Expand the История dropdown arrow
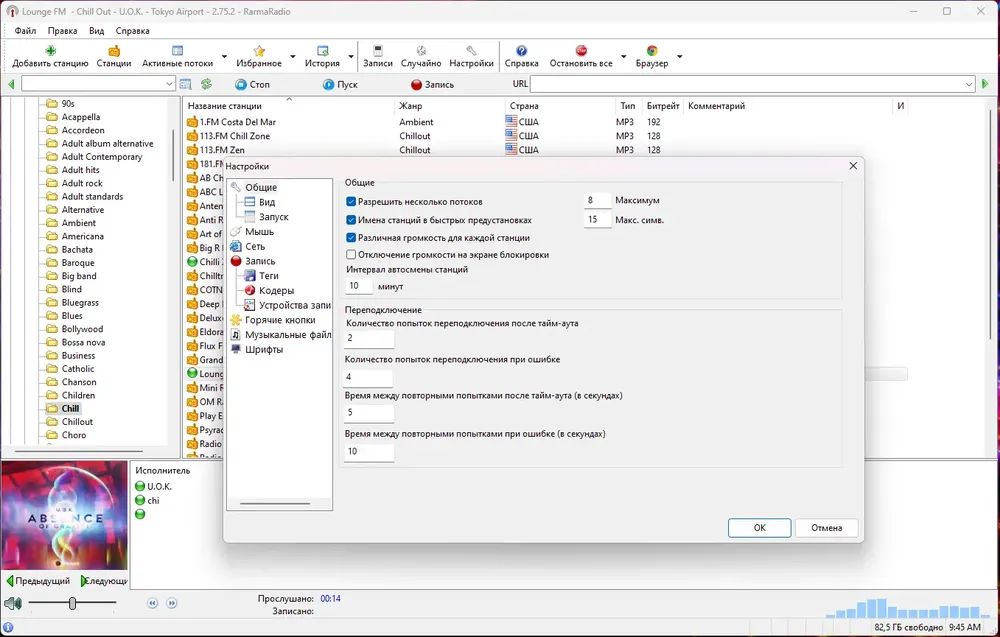Image resolution: width=1000 pixels, height=637 pixels. coord(351,57)
